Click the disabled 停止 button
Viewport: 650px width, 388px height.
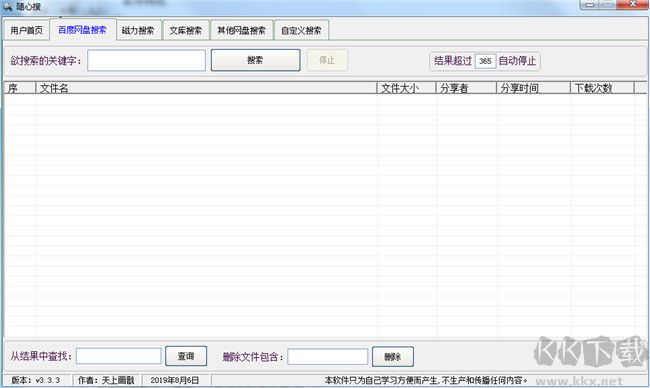tap(327, 60)
